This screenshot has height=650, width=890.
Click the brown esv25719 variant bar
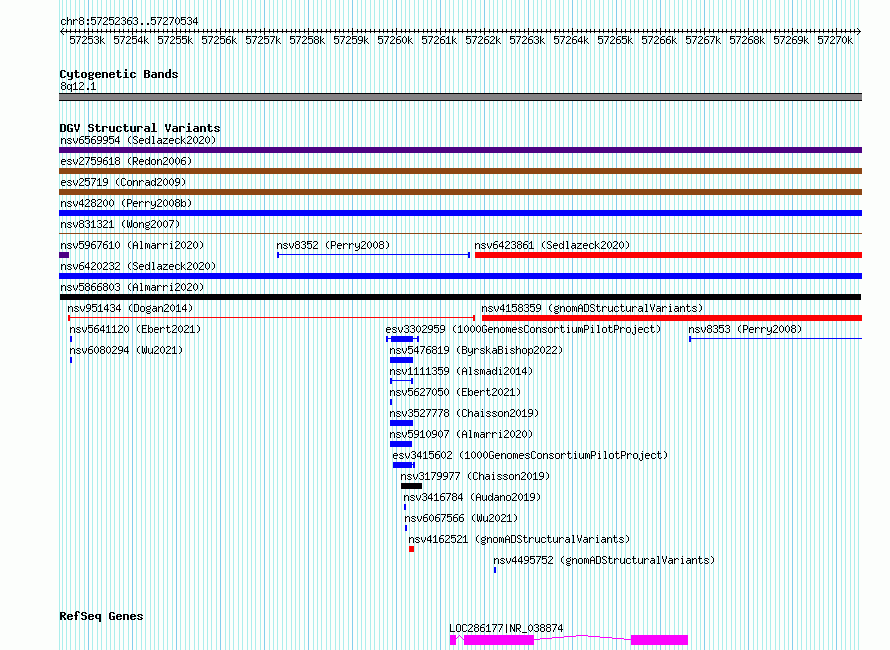[x=460, y=192]
